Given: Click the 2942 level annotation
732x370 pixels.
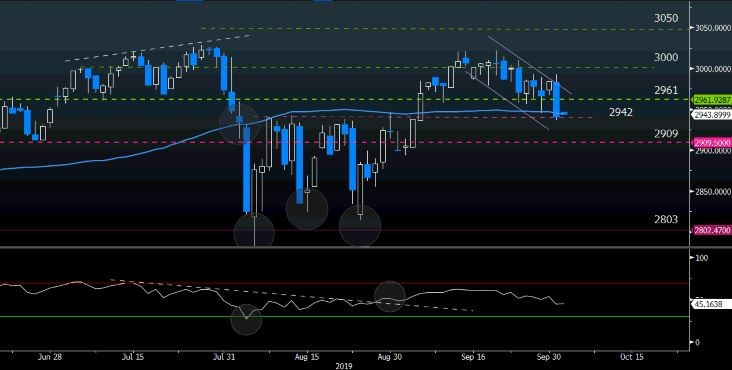Looking at the screenshot, I should pos(621,112).
